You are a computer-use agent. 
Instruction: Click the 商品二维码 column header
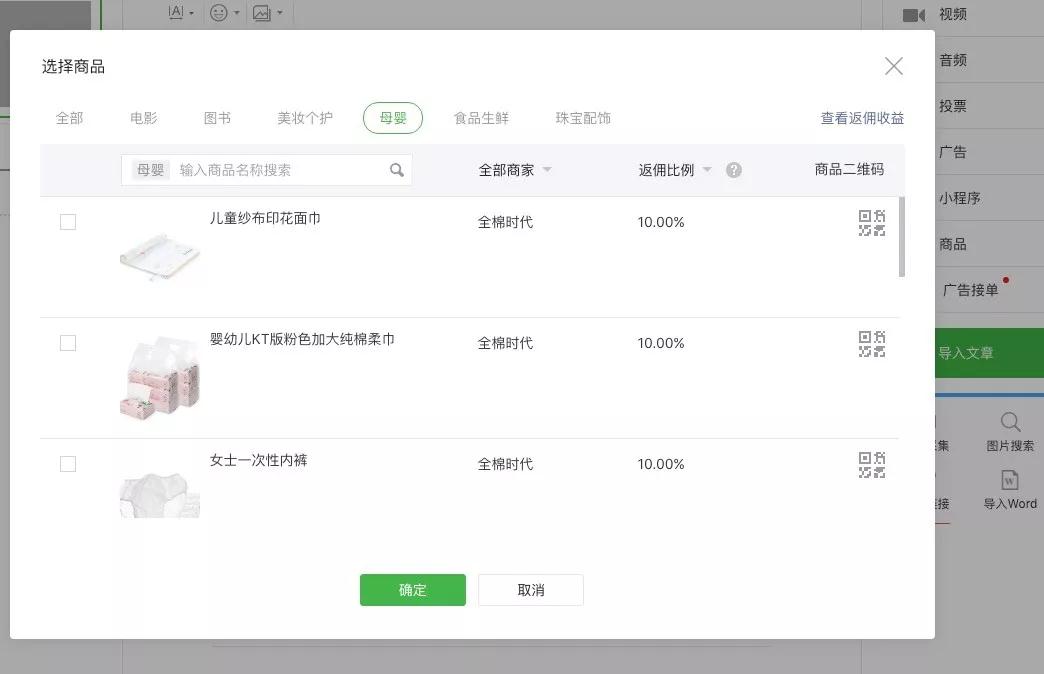849,169
